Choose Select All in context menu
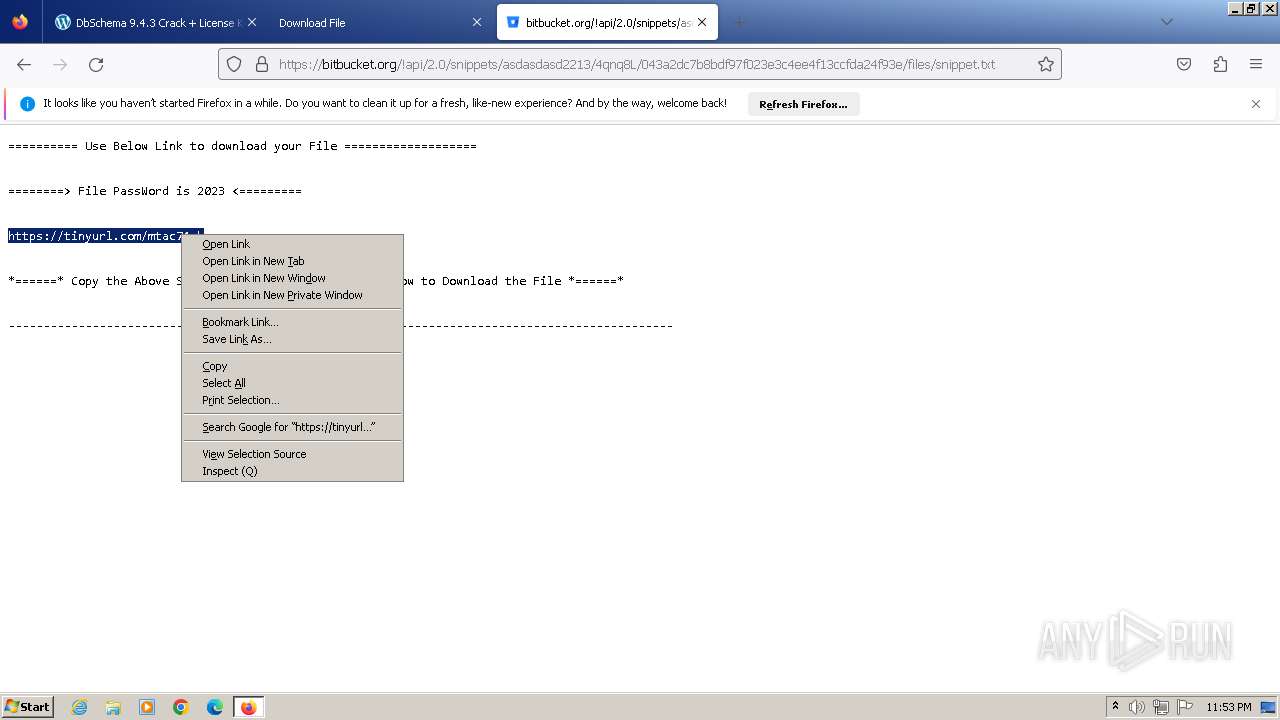1280x720 pixels. 292,383
